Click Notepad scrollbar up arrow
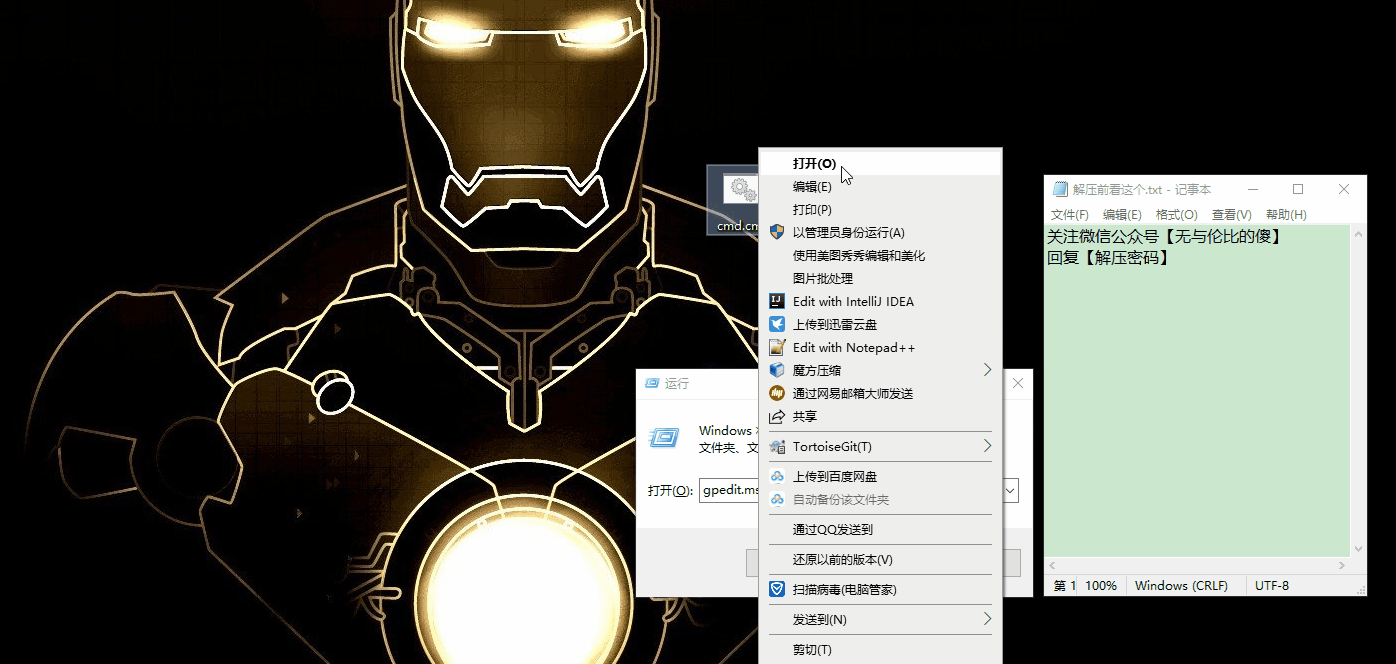1396x664 pixels. pyautogui.click(x=1358, y=234)
